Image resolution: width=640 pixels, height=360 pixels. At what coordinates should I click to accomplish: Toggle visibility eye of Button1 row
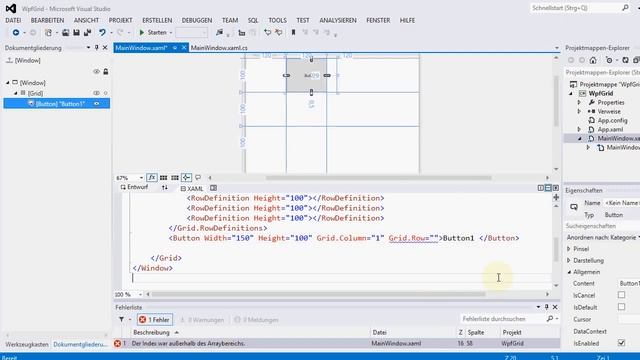tap(97, 104)
